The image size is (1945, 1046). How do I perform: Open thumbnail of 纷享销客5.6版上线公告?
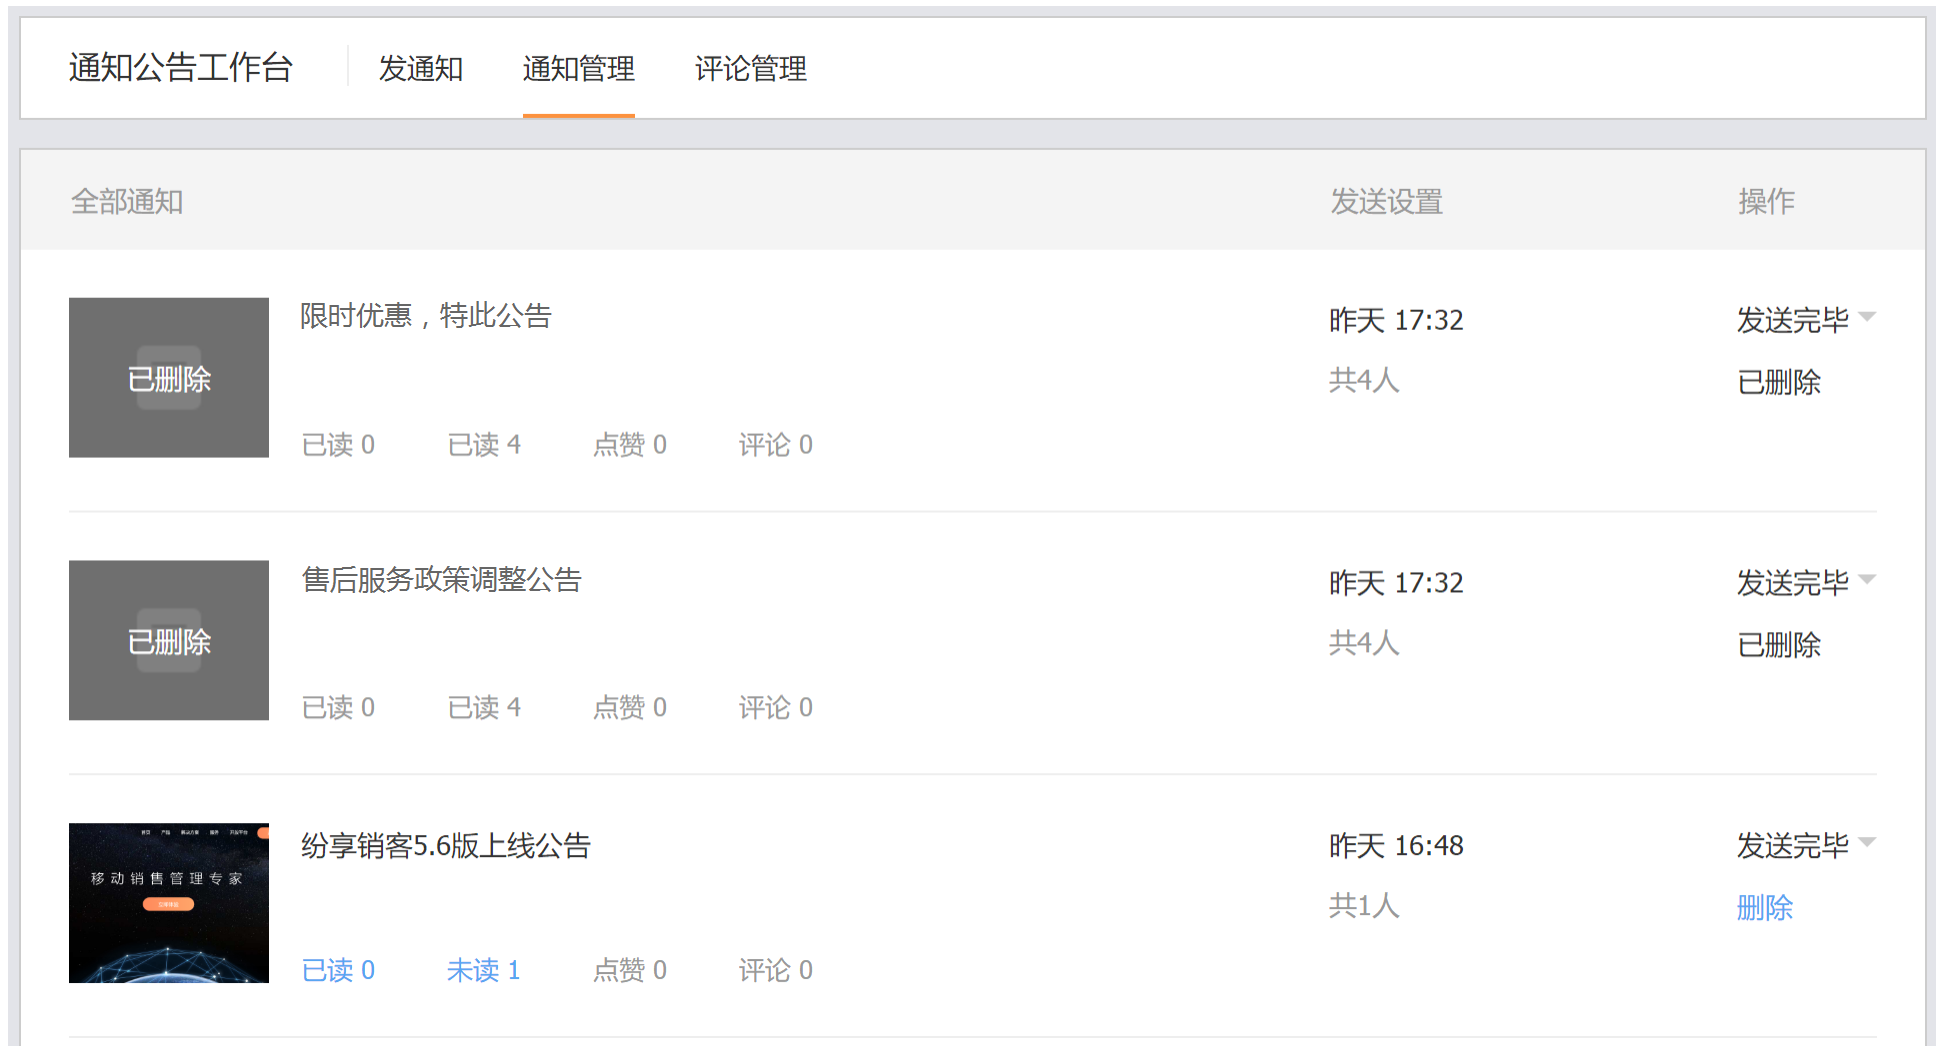[169, 903]
